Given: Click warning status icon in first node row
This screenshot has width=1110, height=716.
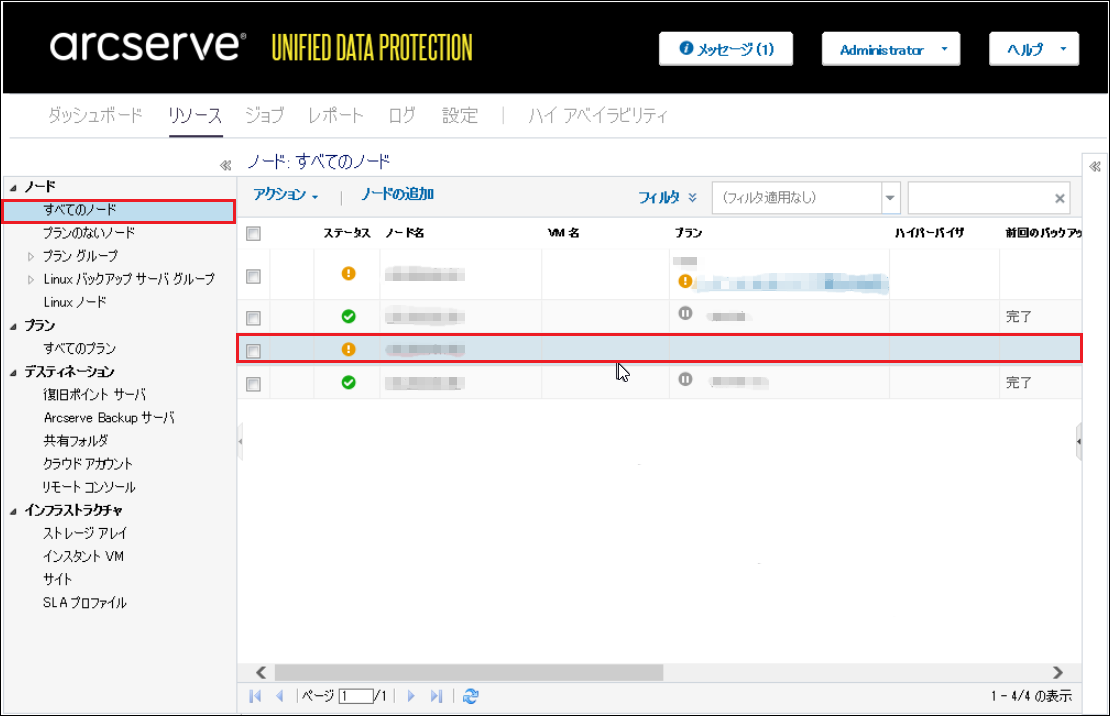Looking at the screenshot, I should point(348,273).
